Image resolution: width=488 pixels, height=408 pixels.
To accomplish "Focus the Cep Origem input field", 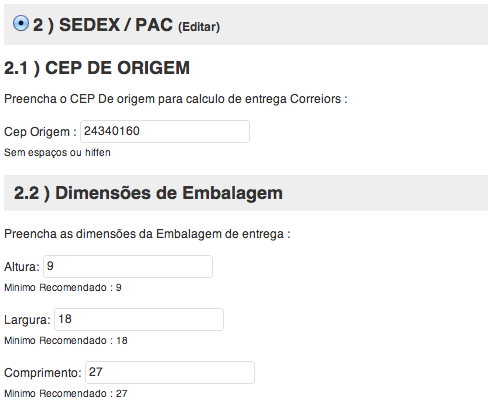I will pyautogui.click(x=165, y=131).
